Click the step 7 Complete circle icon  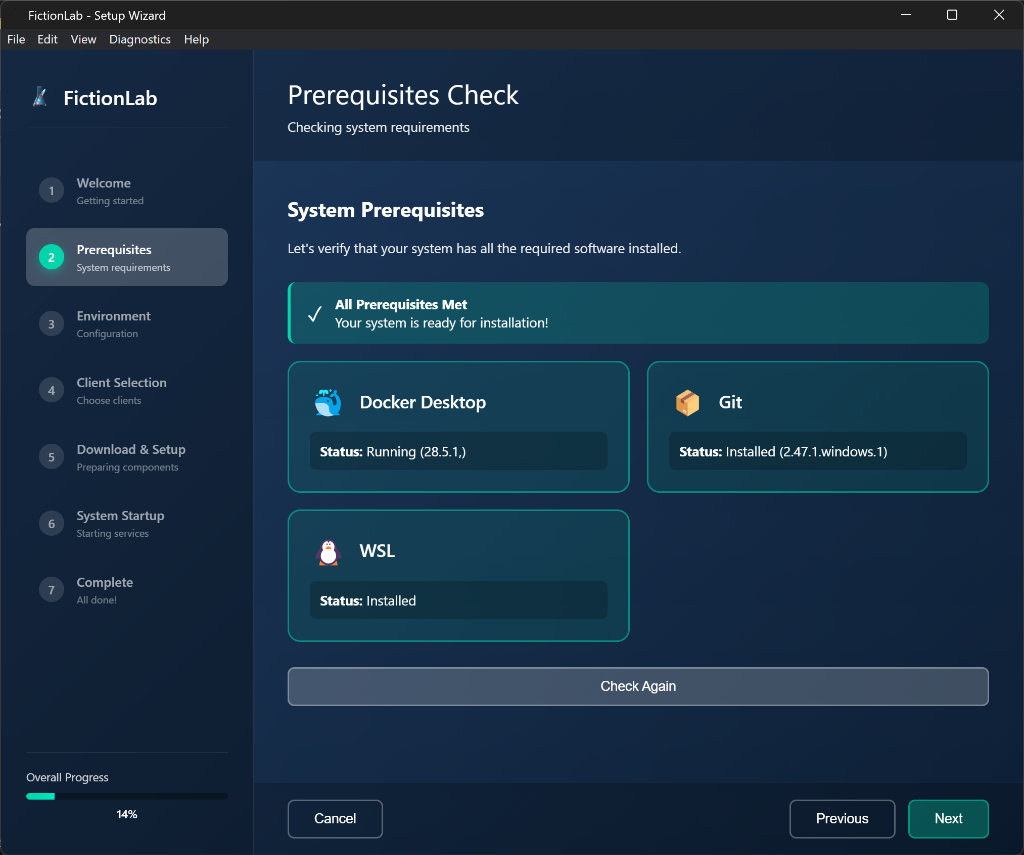pos(51,590)
